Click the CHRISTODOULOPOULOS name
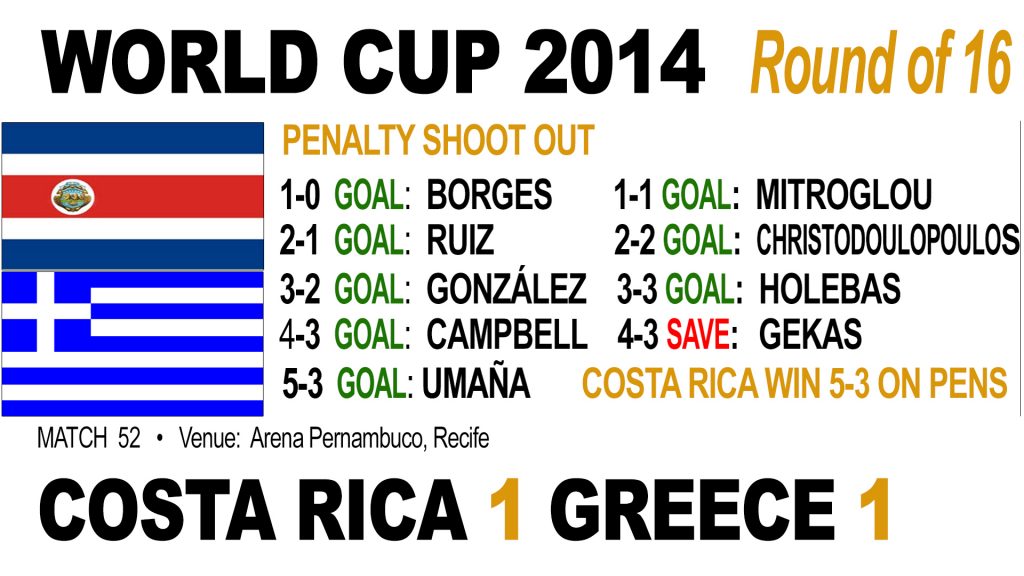The width and height of the screenshot is (1024, 576). pos(888,240)
